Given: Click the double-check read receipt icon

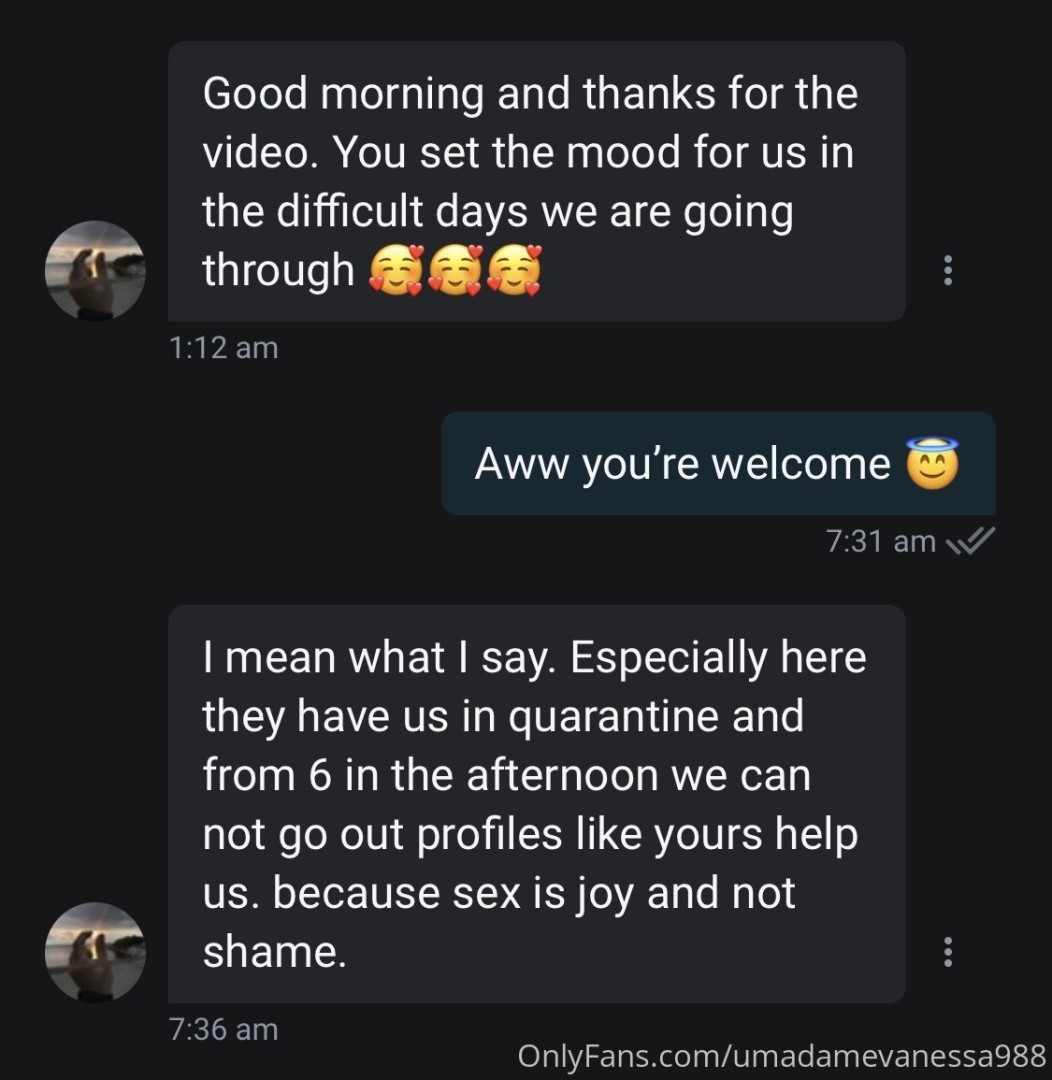Looking at the screenshot, I should (969, 542).
